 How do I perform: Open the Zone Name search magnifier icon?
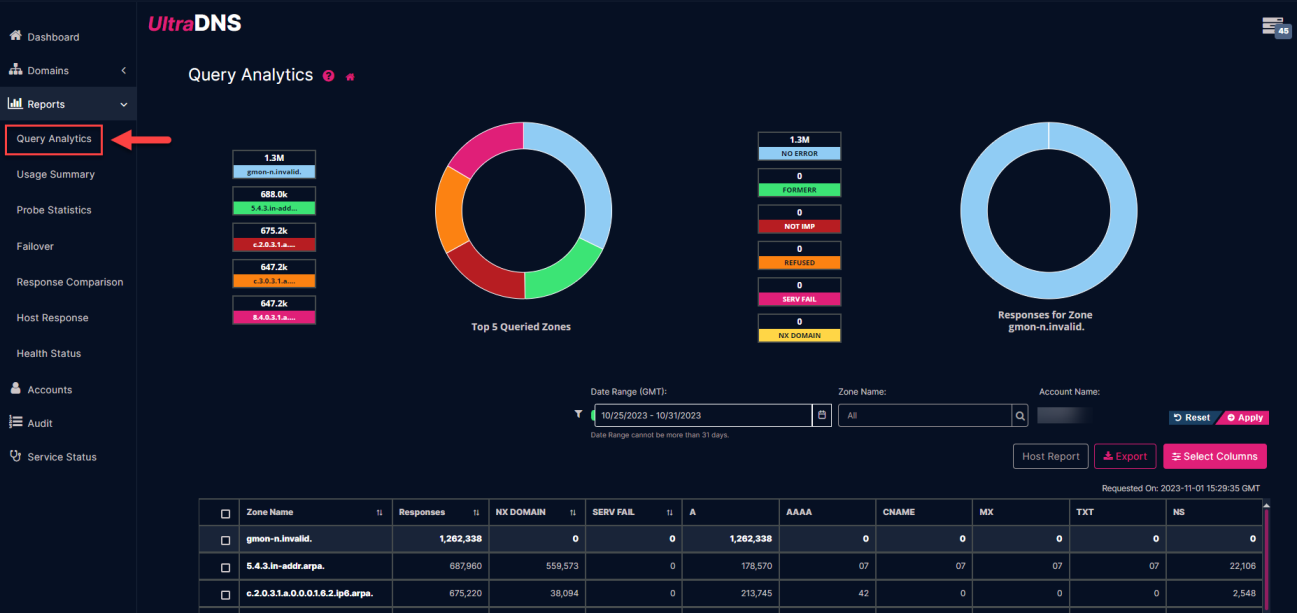[x=1018, y=414]
